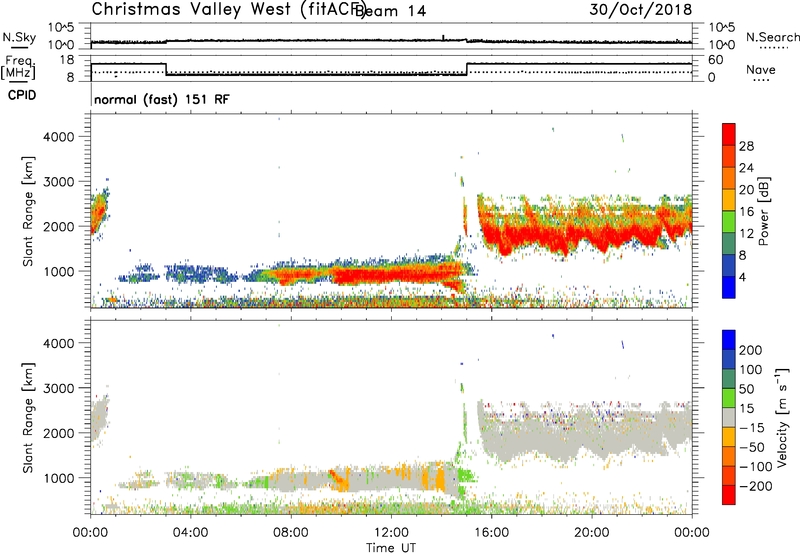Click the 'Time UT' axis title
The width and height of the screenshot is (800, 554).
pos(391,547)
